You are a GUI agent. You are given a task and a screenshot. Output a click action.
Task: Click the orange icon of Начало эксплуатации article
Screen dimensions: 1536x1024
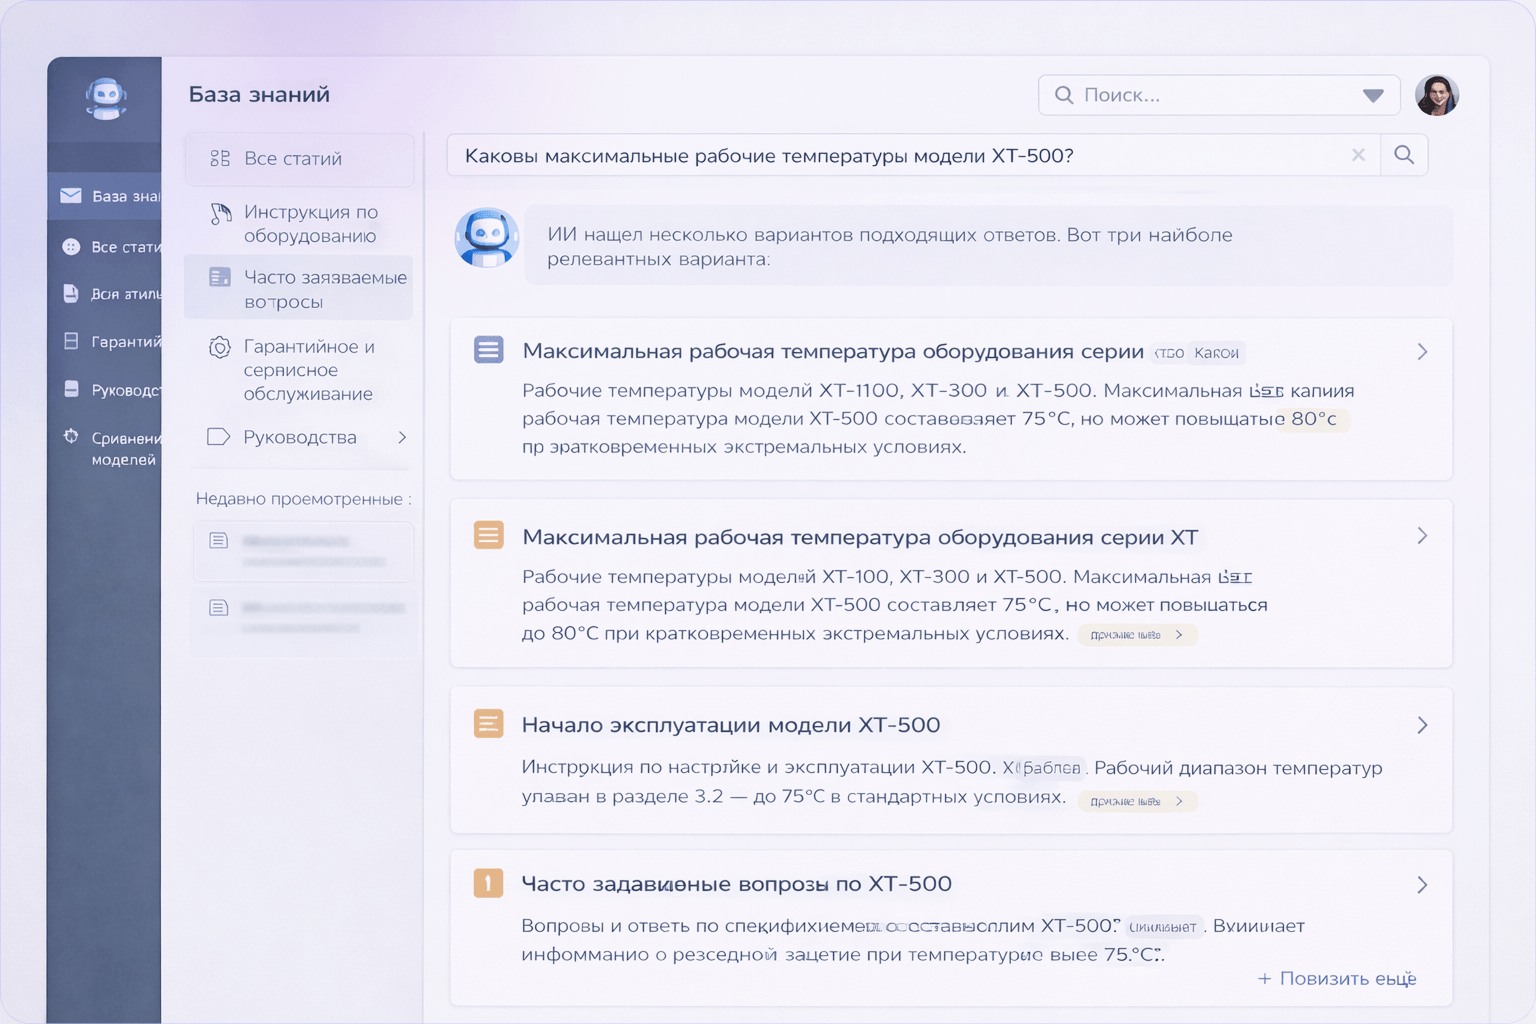(488, 723)
